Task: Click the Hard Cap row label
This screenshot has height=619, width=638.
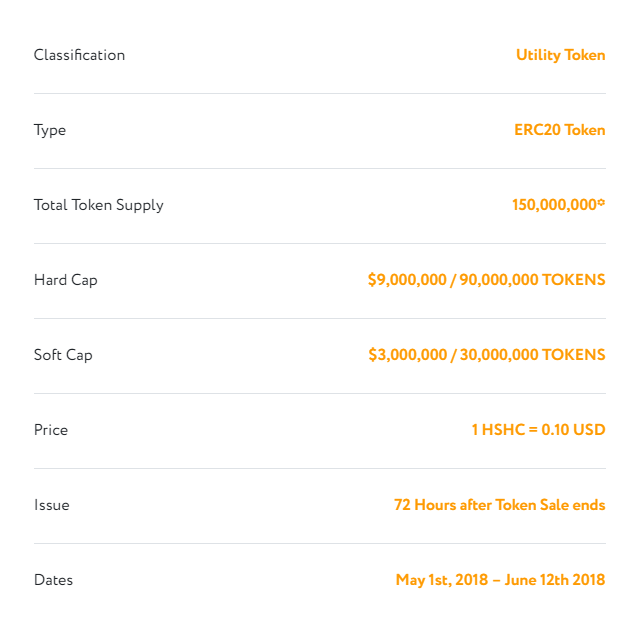Action: coord(66,280)
